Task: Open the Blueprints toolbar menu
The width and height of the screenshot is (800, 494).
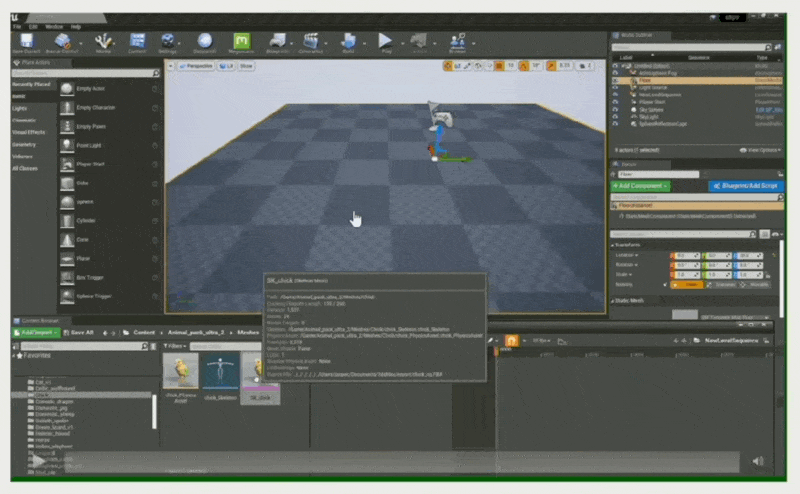Action: click(x=278, y=41)
